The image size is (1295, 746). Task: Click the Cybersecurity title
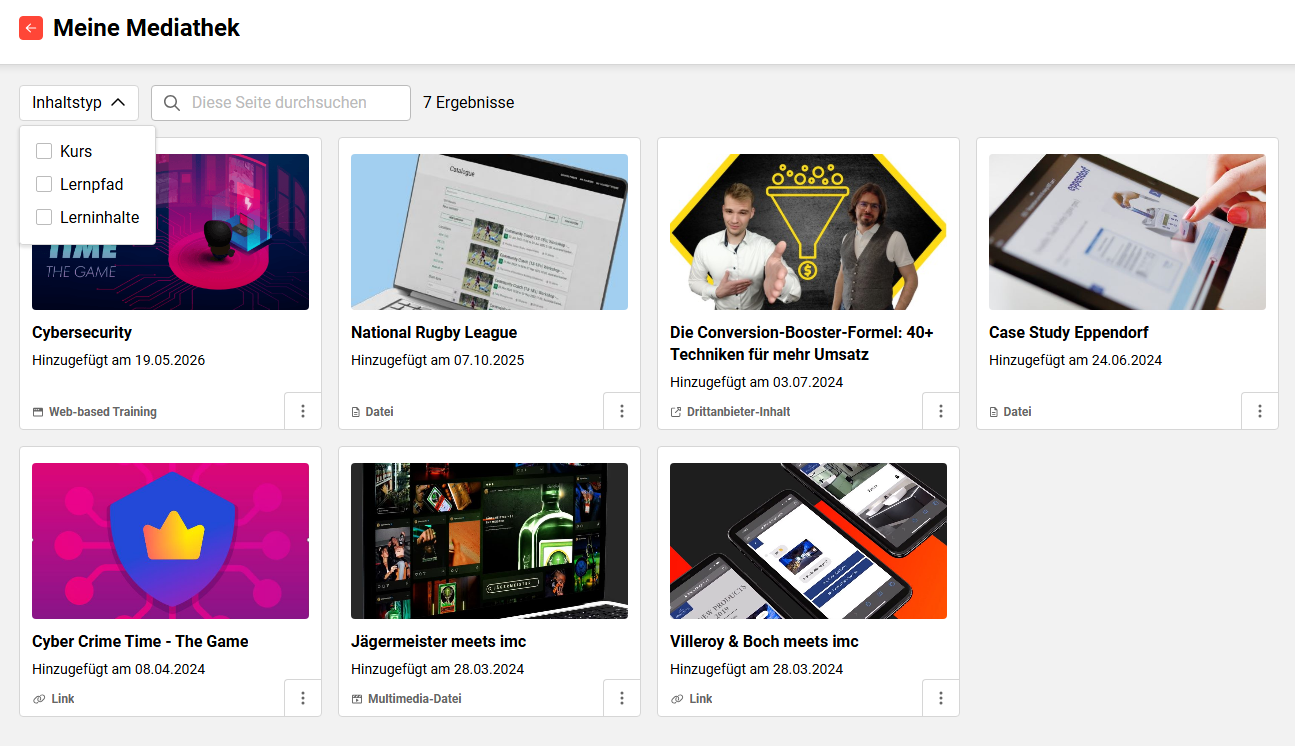pyautogui.click(x=82, y=332)
